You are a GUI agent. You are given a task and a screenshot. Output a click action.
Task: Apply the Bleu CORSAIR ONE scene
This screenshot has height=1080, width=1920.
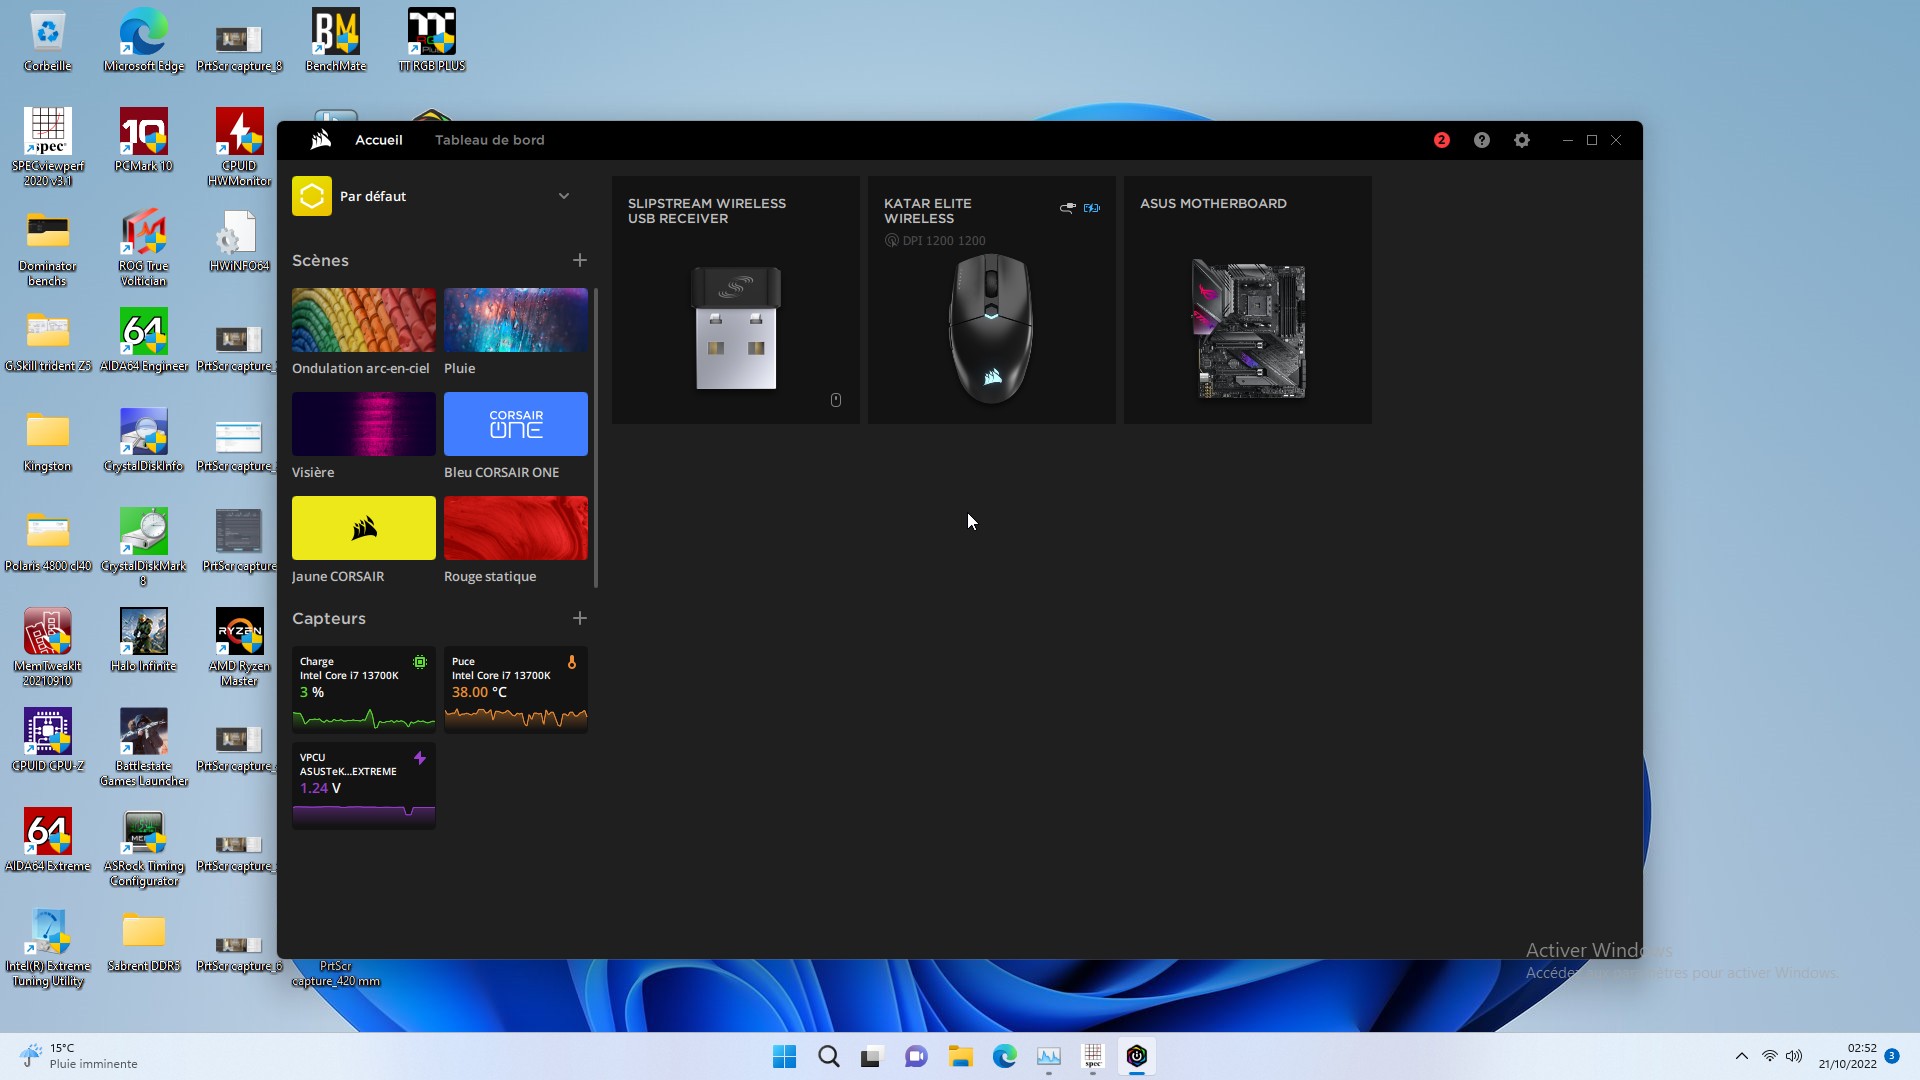516,424
